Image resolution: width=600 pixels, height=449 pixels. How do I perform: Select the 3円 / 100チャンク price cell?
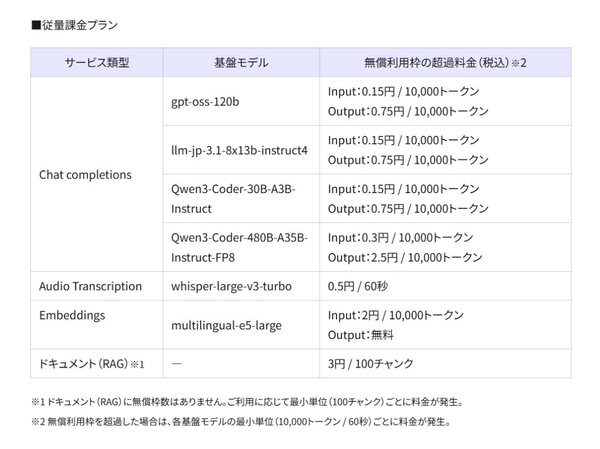(x=370, y=363)
